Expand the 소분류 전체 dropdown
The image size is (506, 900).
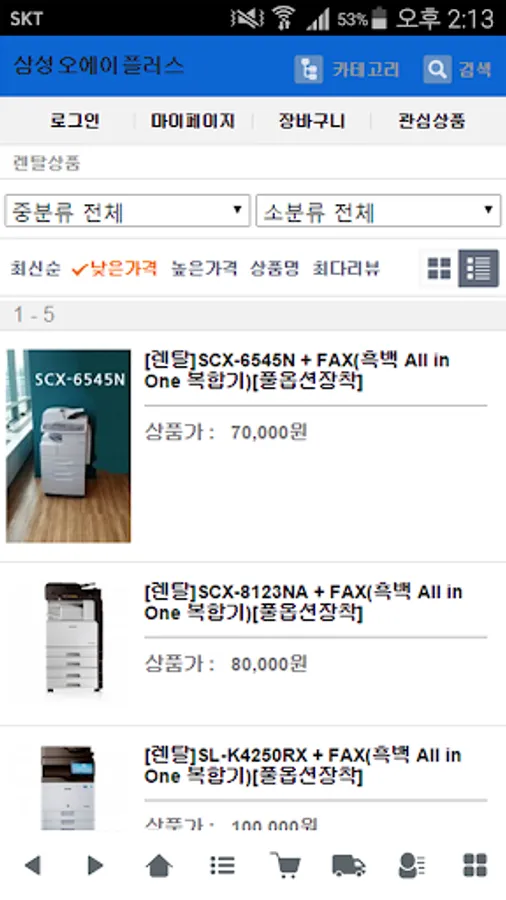tap(379, 211)
